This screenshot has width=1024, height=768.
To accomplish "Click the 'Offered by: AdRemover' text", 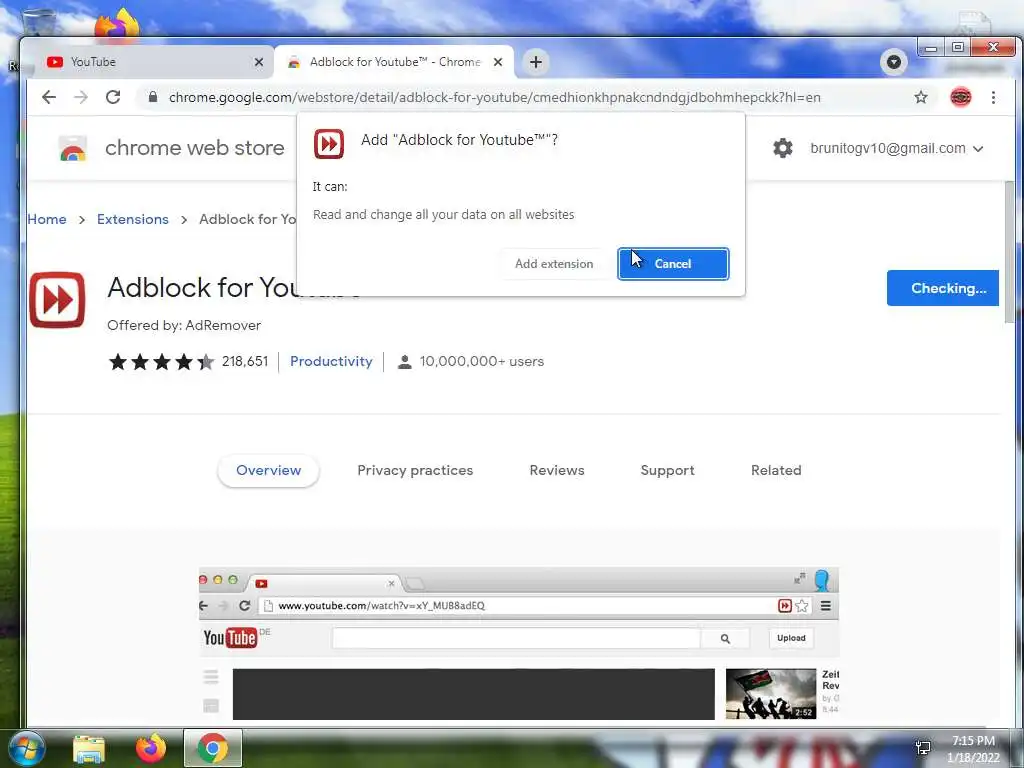I will (184, 325).
